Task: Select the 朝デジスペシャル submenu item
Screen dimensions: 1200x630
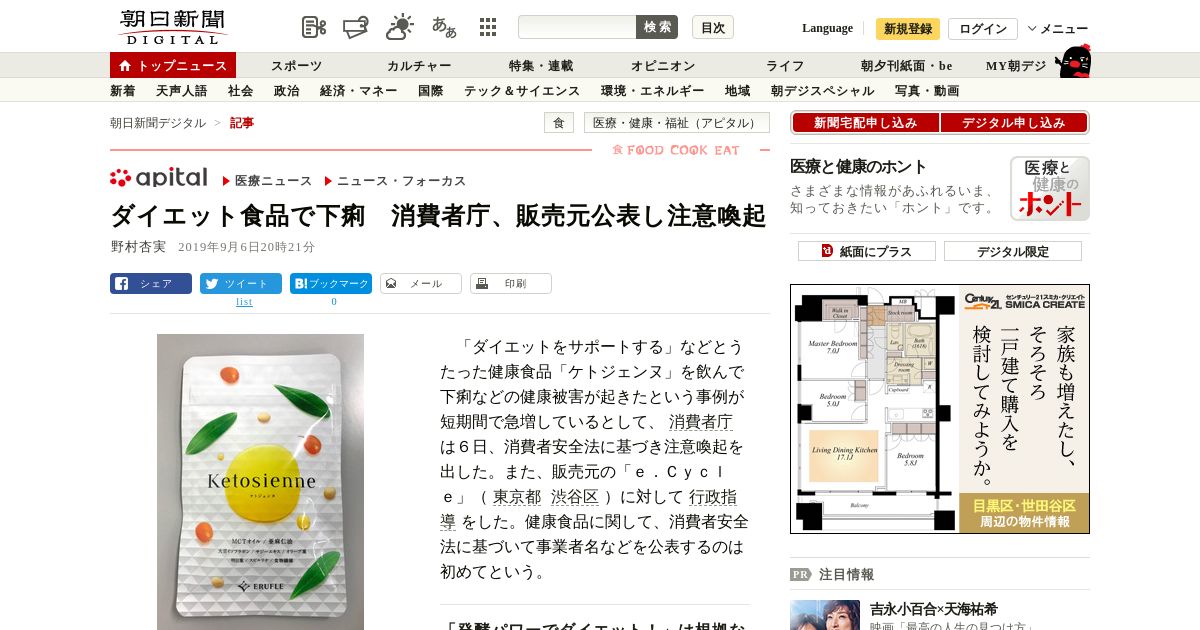Action: (823, 91)
